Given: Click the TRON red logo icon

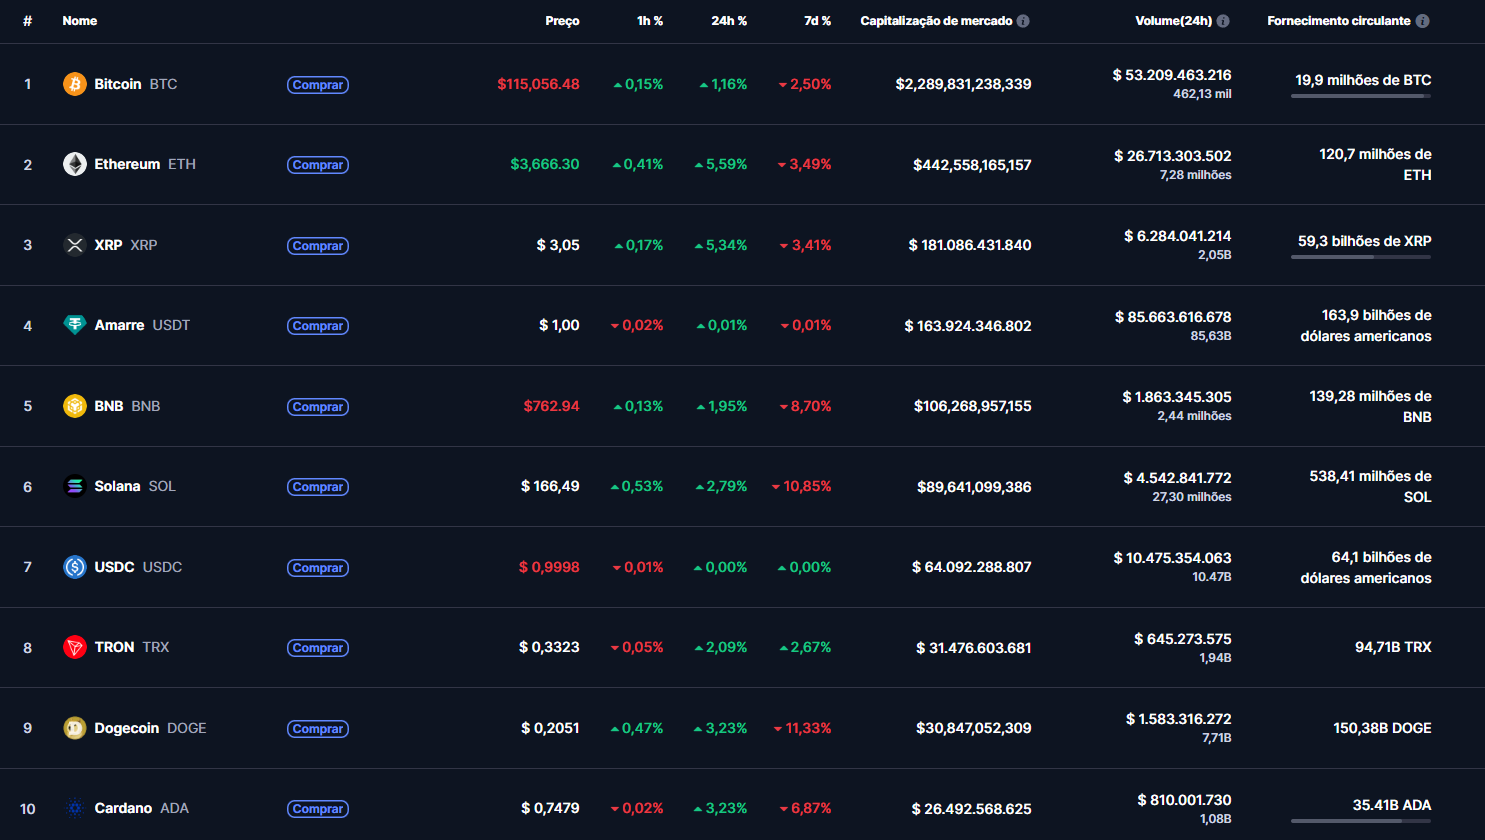Looking at the screenshot, I should tap(75, 647).
